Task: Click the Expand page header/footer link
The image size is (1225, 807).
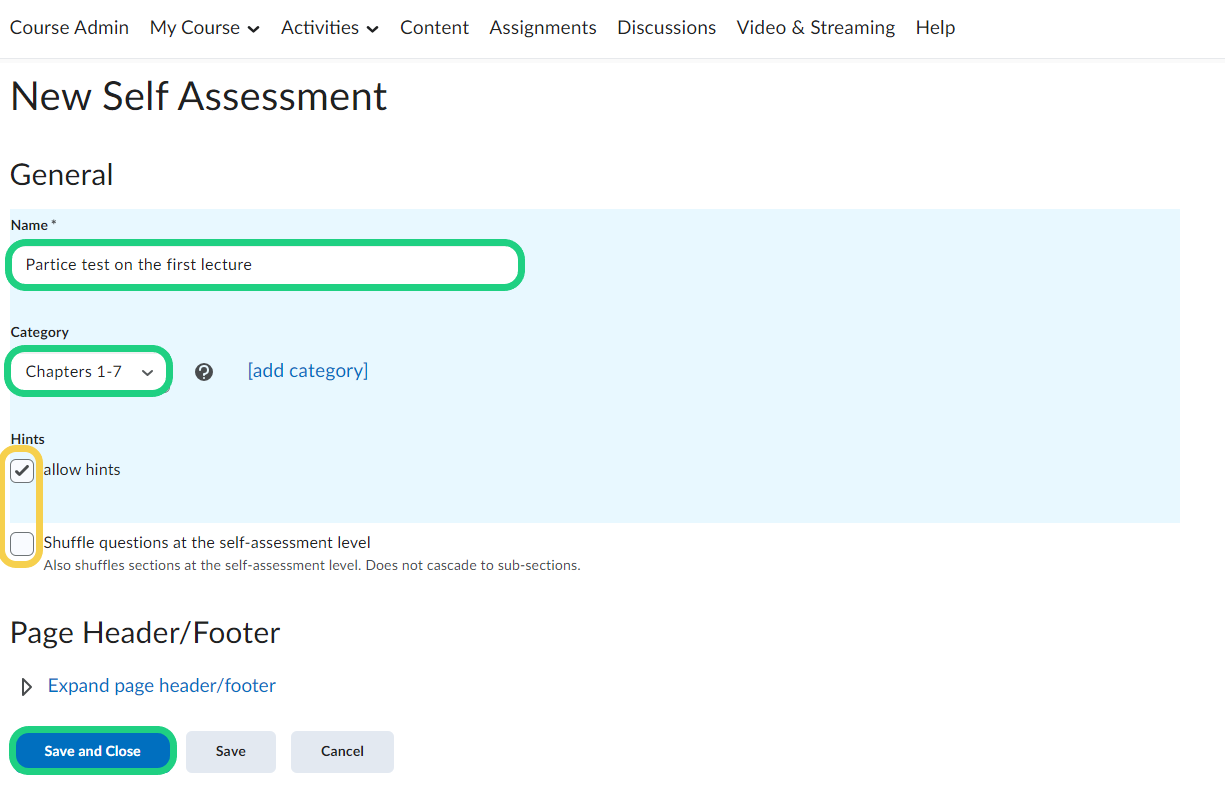Action: tap(162, 686)
